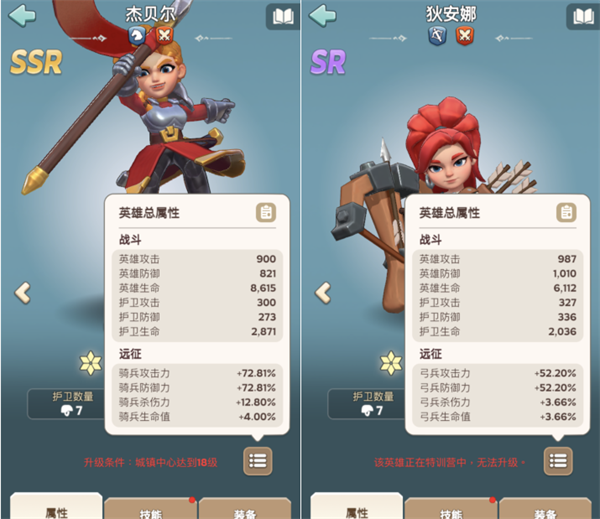Screen dimensions: 600x519
Task: Go to previous hero from 狄安娜 chevron
Action: tap(323, 293)
